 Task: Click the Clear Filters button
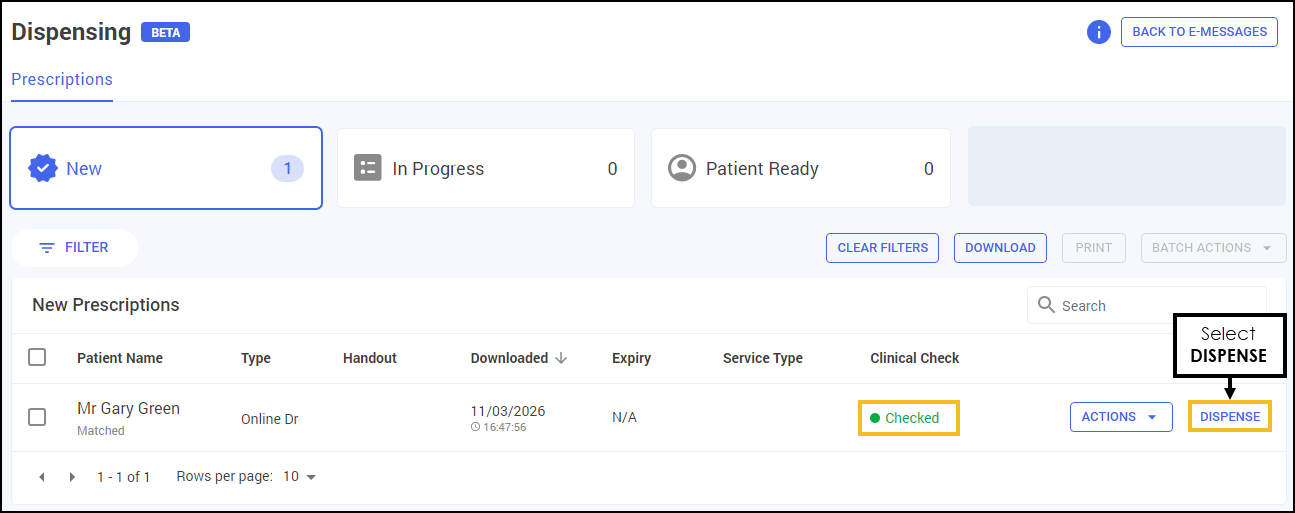click(x=882, y=248)
